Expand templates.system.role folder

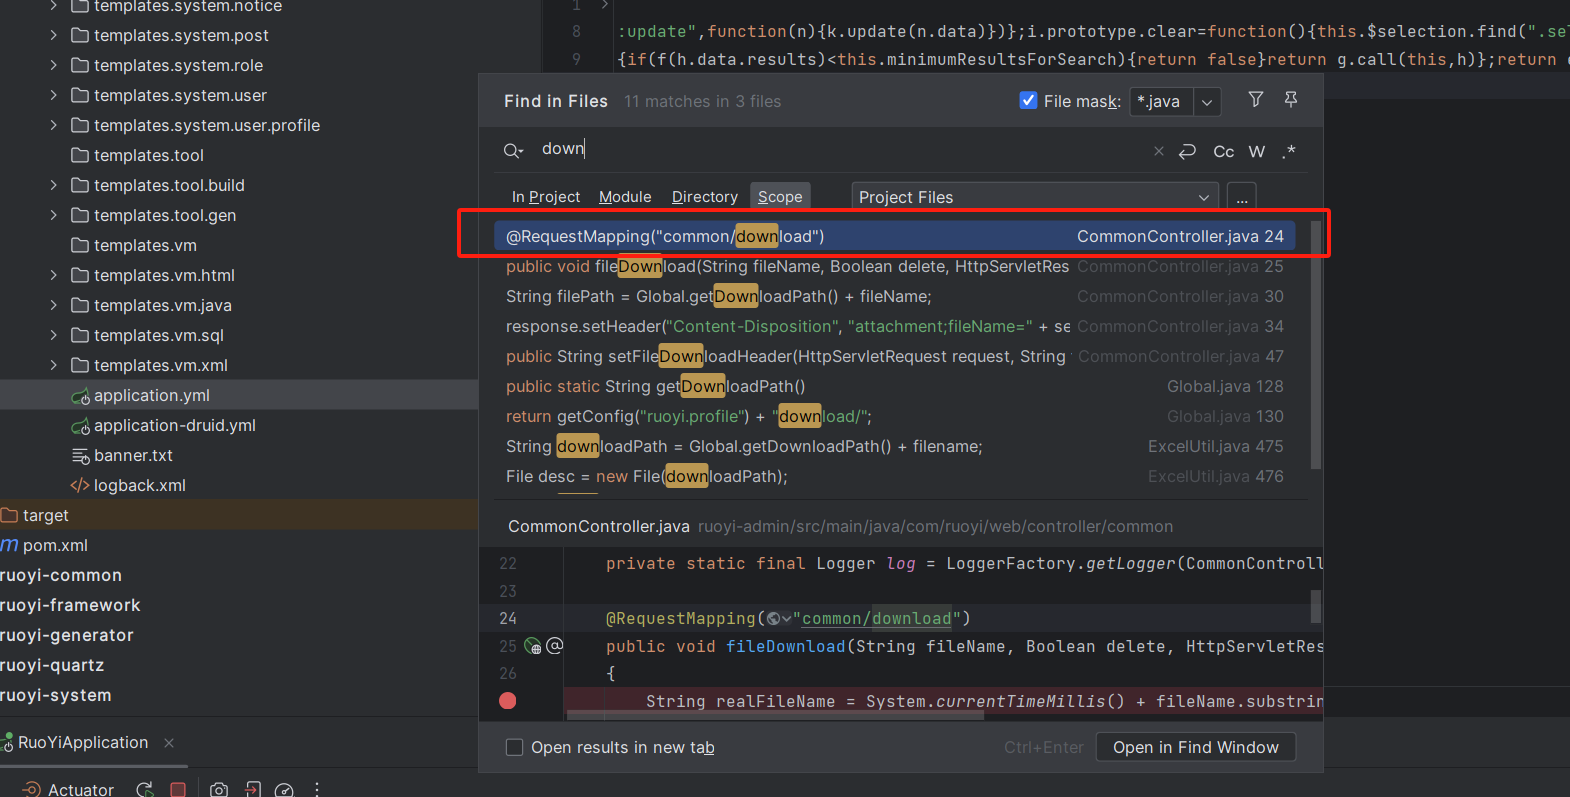click(x=53, y=65)
